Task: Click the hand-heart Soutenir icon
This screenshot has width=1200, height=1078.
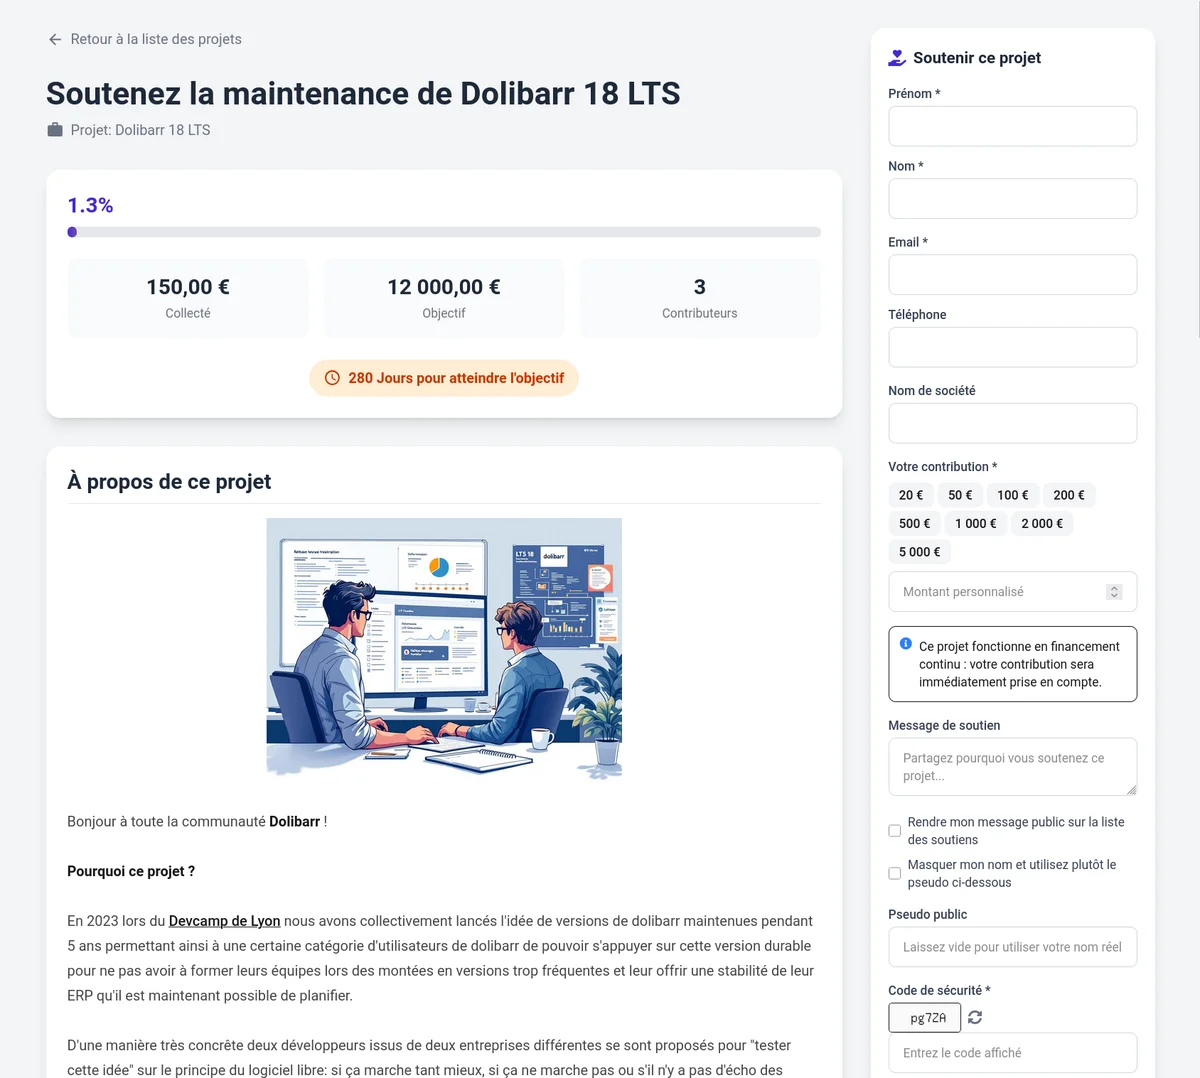Action: point(897,58)
